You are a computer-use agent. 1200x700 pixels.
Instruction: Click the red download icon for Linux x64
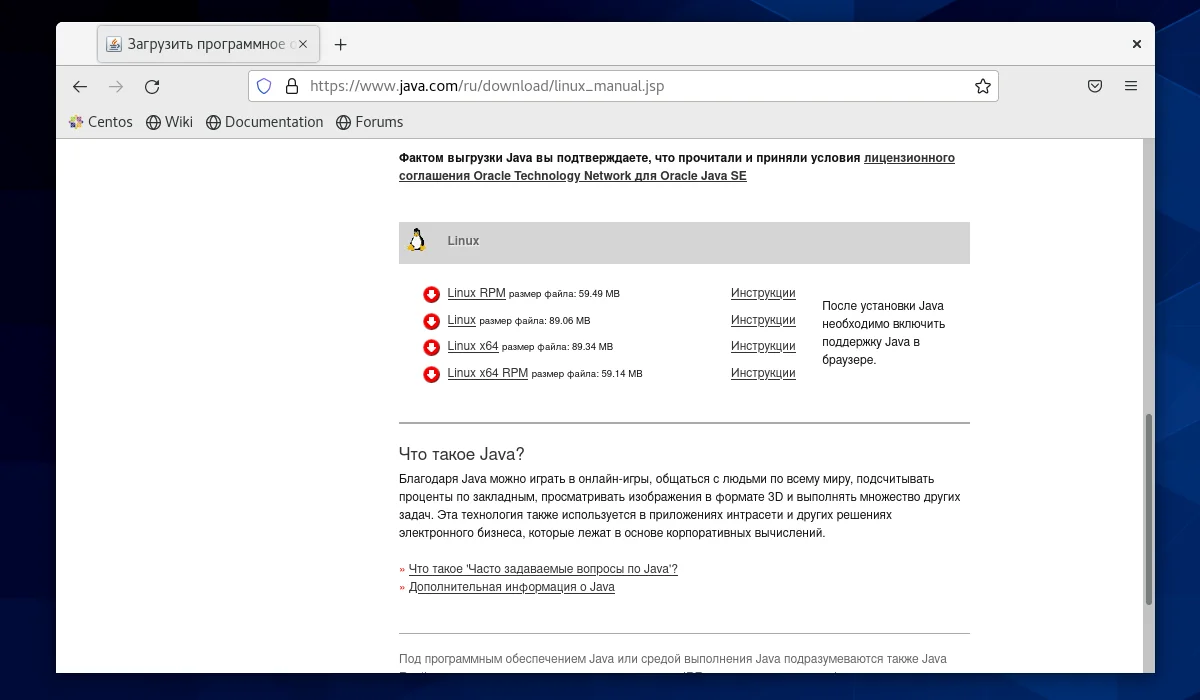pyautogui.click(x=431, y=347)
